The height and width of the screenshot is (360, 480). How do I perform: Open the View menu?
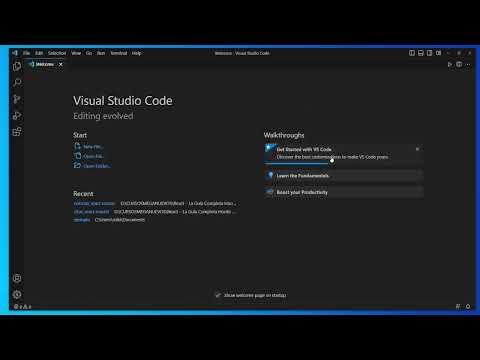coord(76,53)
